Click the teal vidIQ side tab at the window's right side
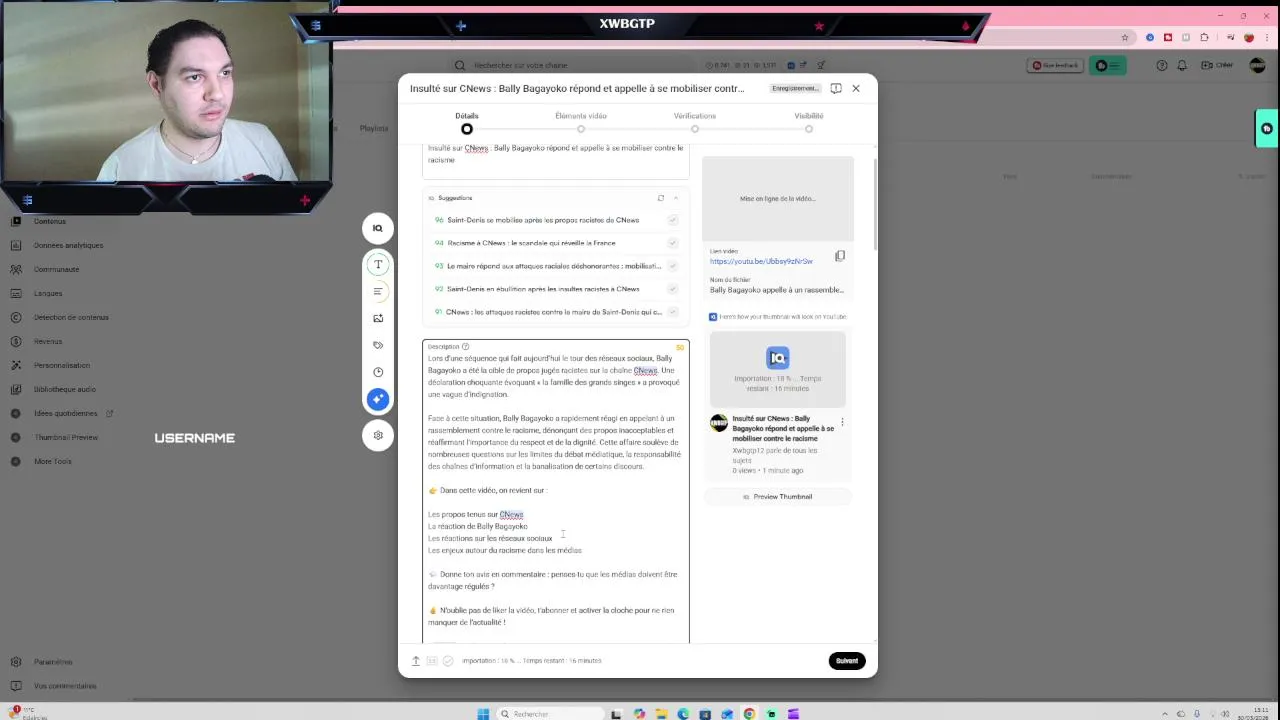The height and width of the screenshot is (720, 1280). (x=1267, y=128)
